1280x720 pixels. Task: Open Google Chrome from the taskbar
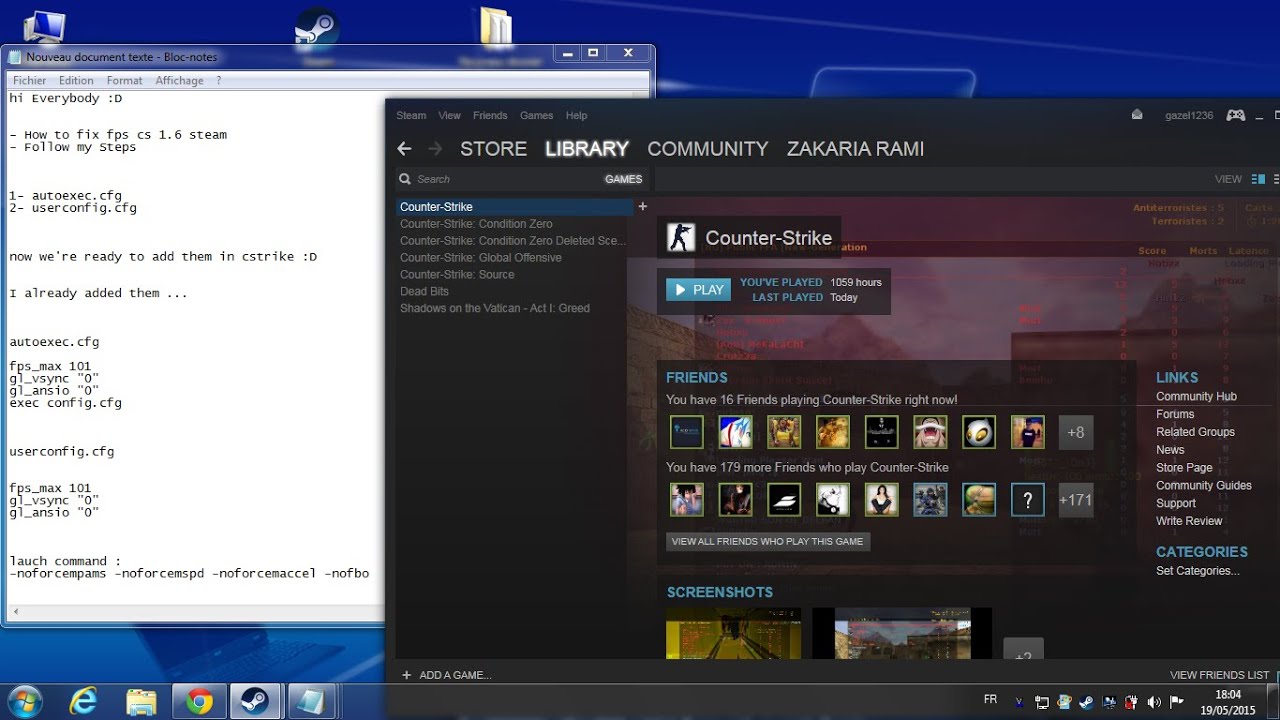199,702
